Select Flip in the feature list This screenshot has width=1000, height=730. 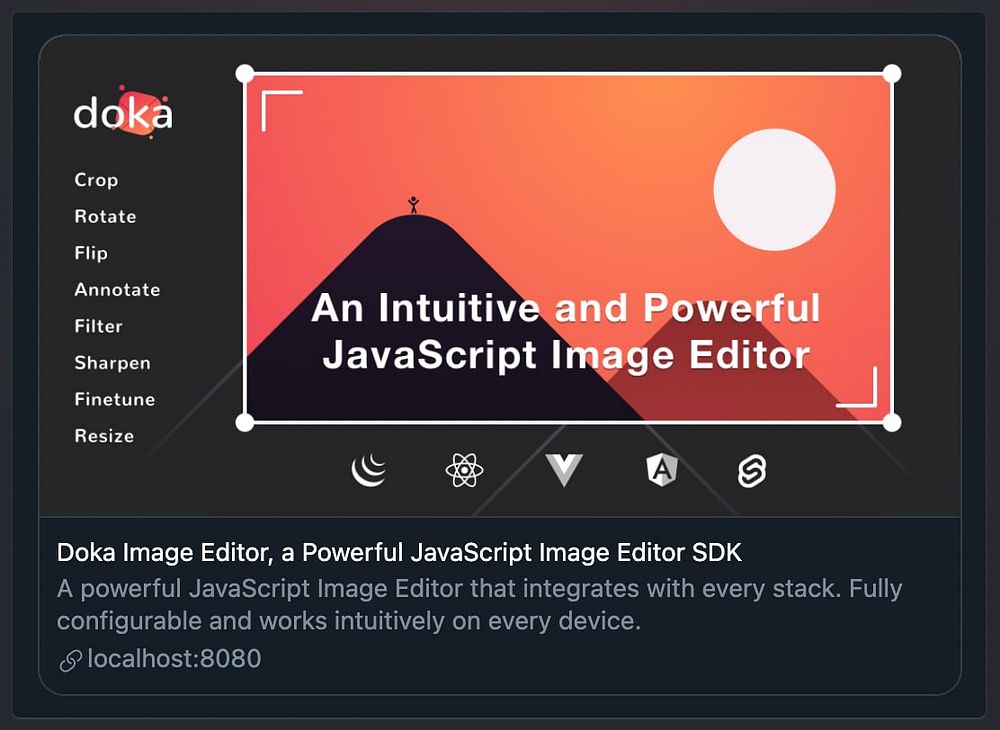[91, 253]
